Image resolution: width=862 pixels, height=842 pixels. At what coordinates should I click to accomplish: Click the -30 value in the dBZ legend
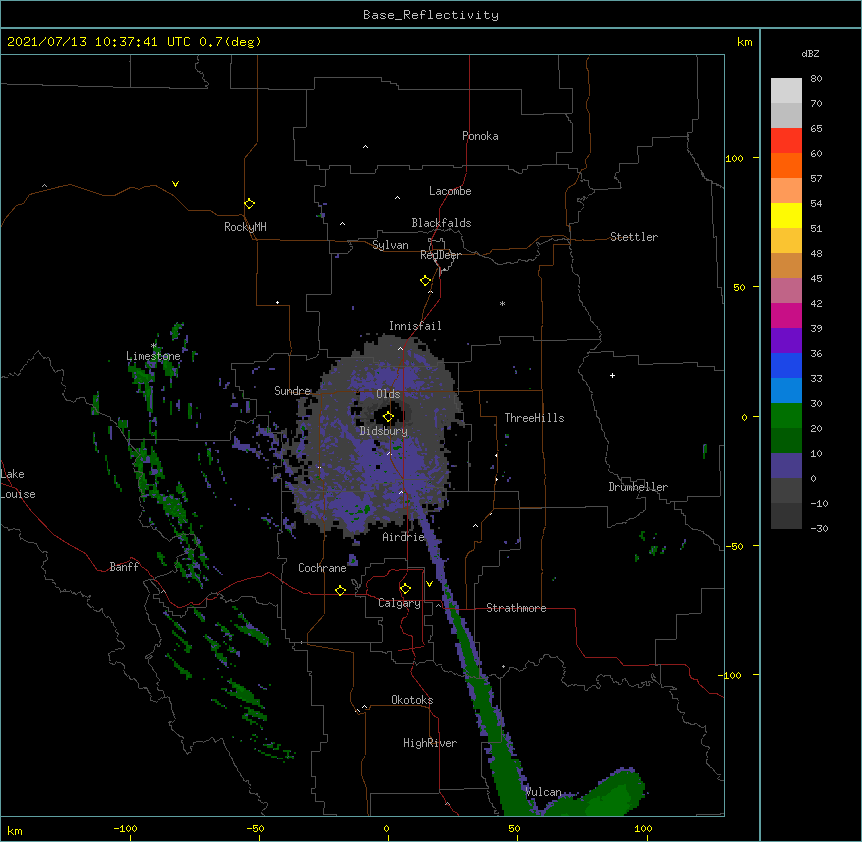[819, 528]
